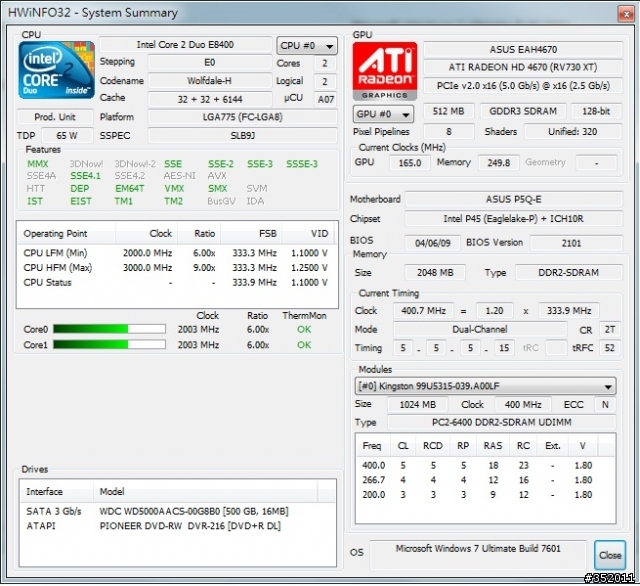640x586 pixels.
Task: Click the SSE4.1 feature label
Action: click(85, 176)
